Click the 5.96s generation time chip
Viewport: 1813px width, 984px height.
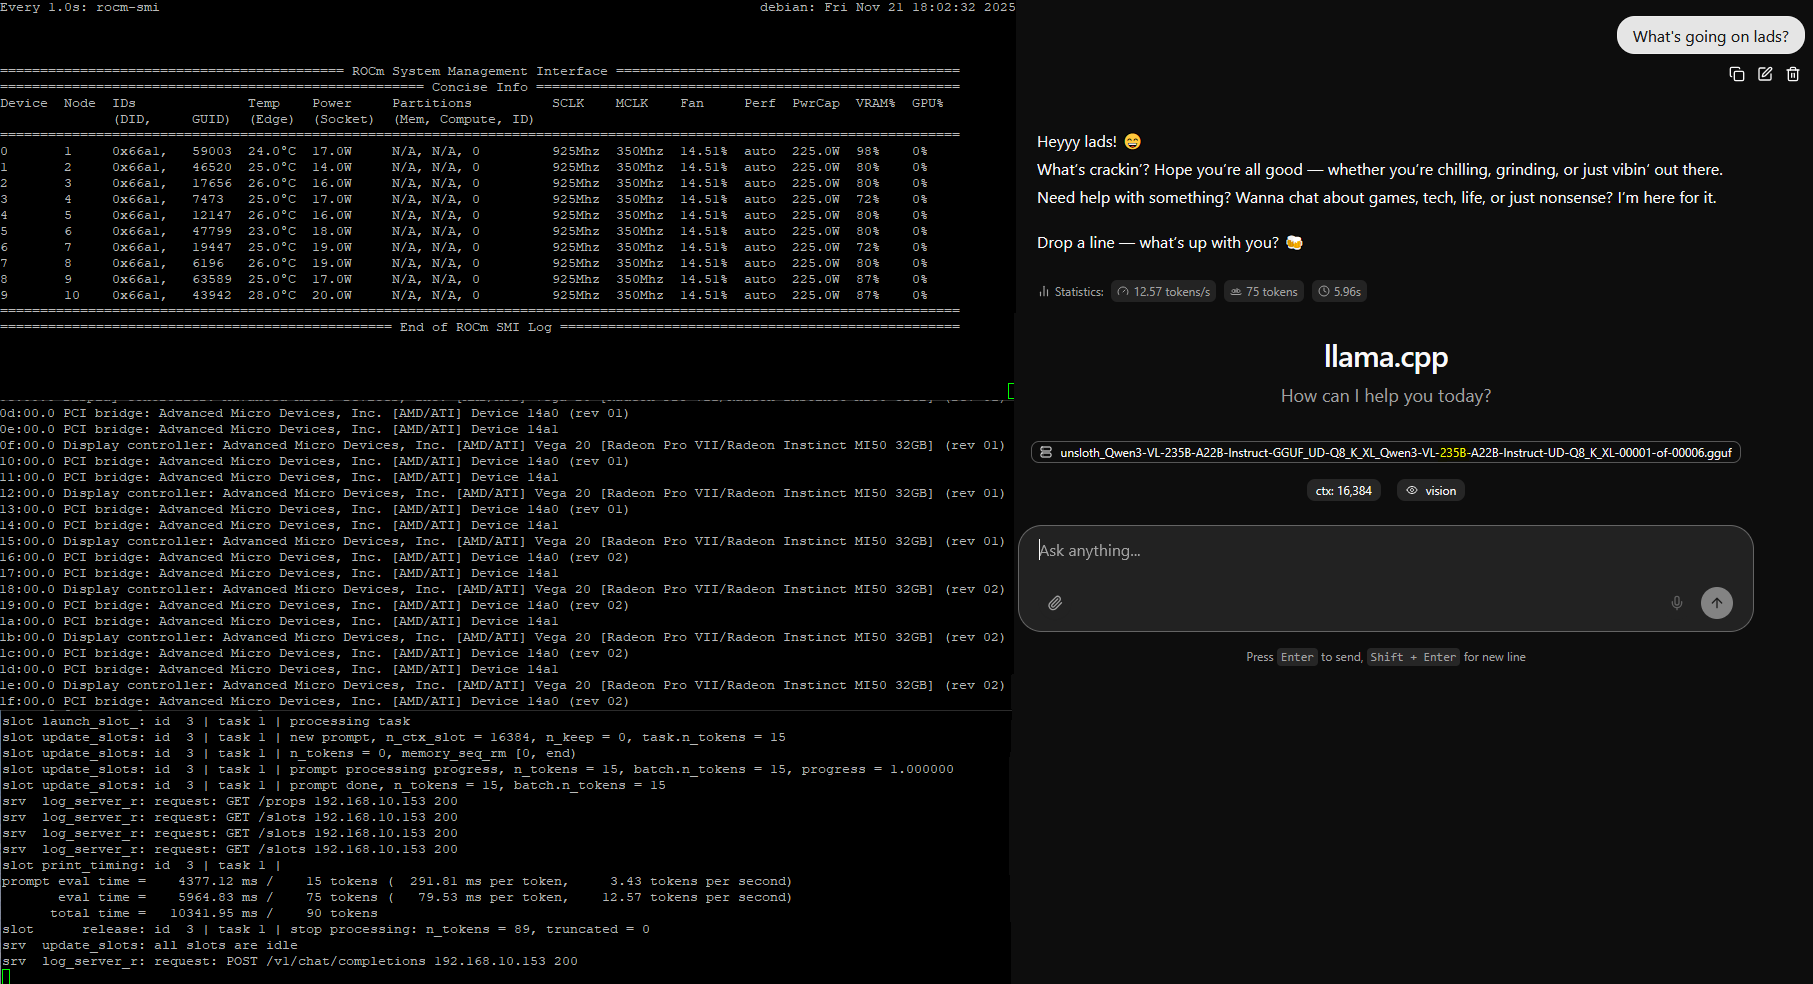click(1339, 292)
